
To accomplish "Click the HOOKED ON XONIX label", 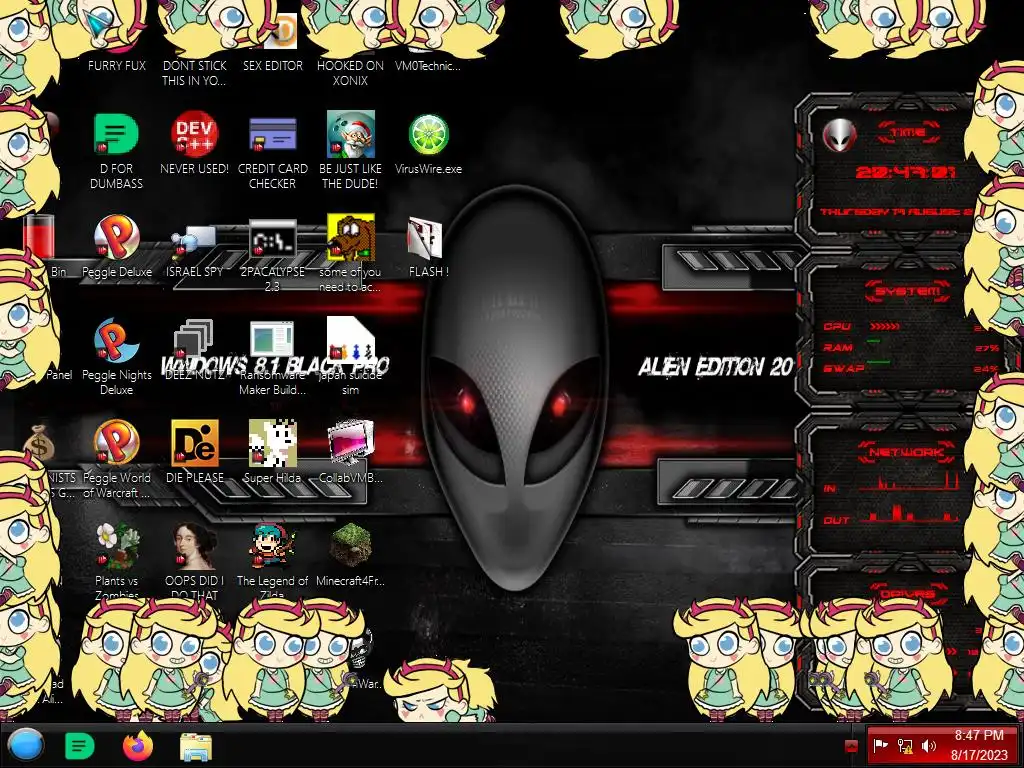I will coord(351,73).
